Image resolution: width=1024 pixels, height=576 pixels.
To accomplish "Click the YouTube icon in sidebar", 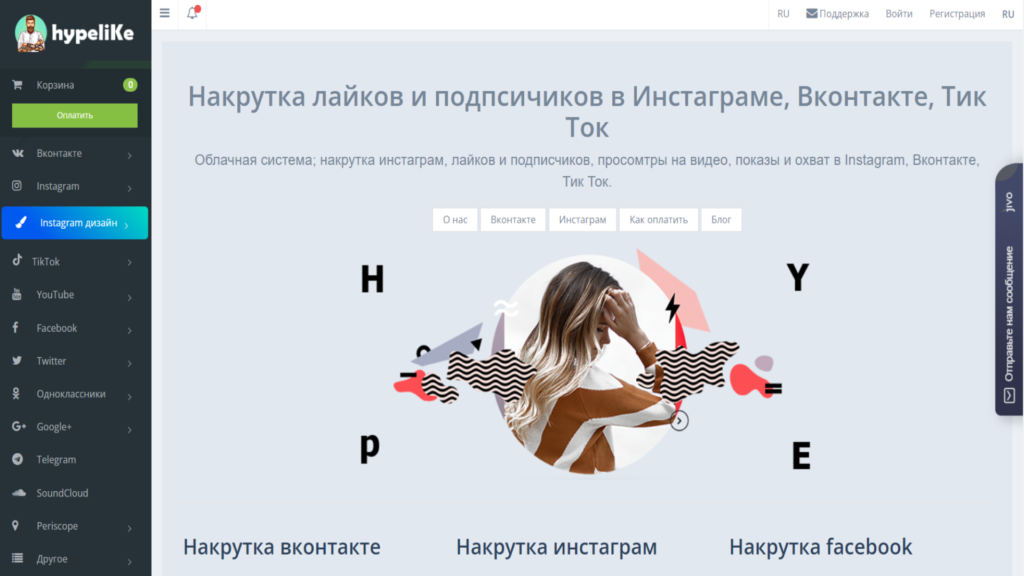I will tap(17, 295).
